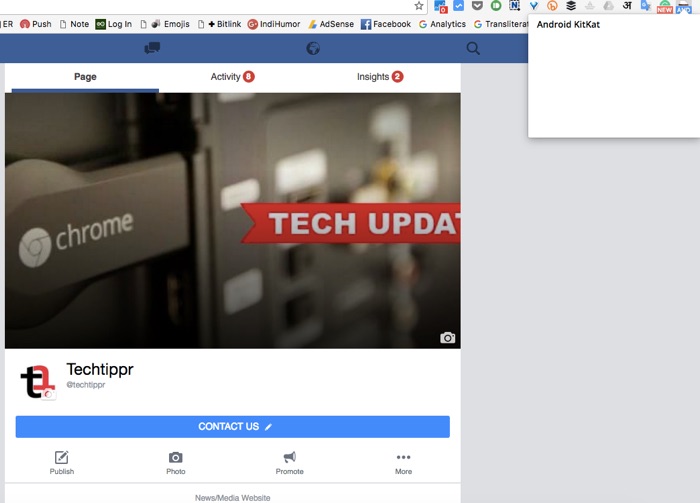Change Techtippr profile picture camera badge
Viewport: 700px width, 503px height.
(49, 395)
